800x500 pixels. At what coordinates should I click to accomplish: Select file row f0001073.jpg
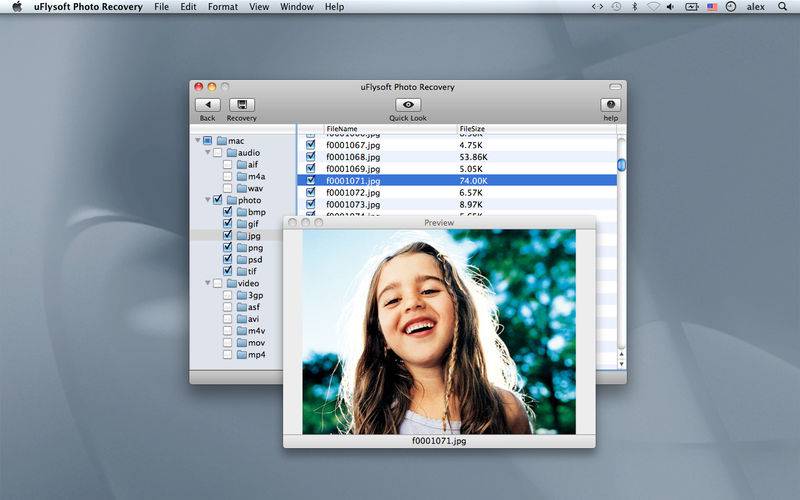[x=457, y=204]
